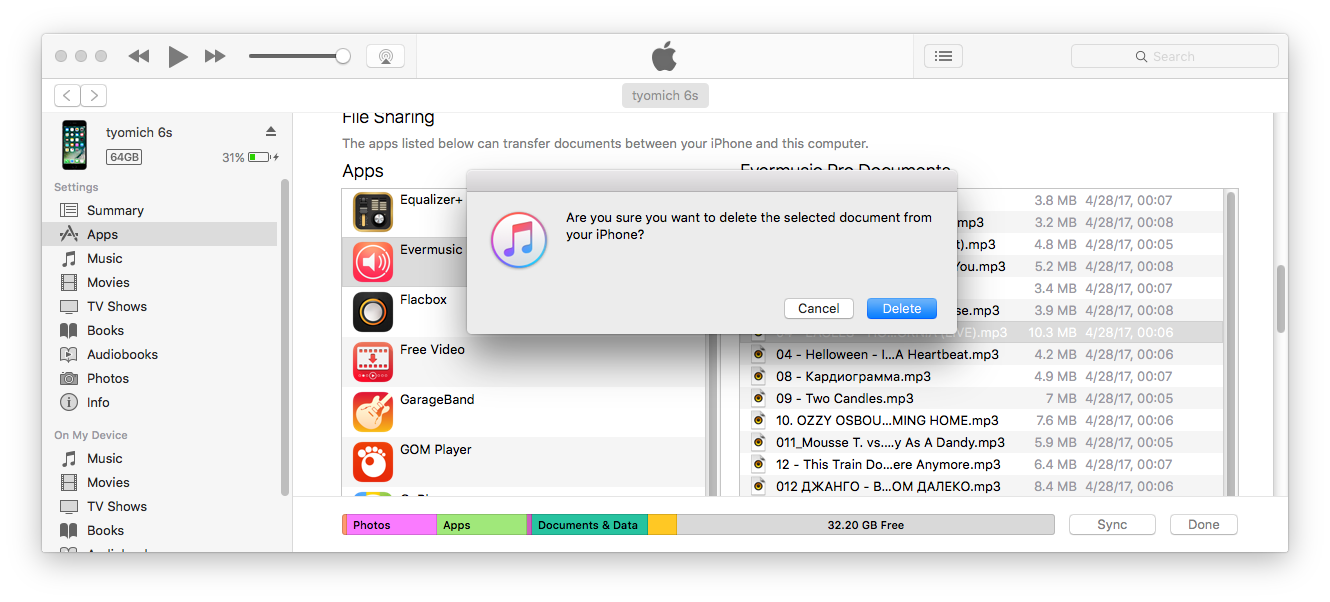Toggle playback with the play button
Screen dimensions: 1330x602
pos(178,56)
